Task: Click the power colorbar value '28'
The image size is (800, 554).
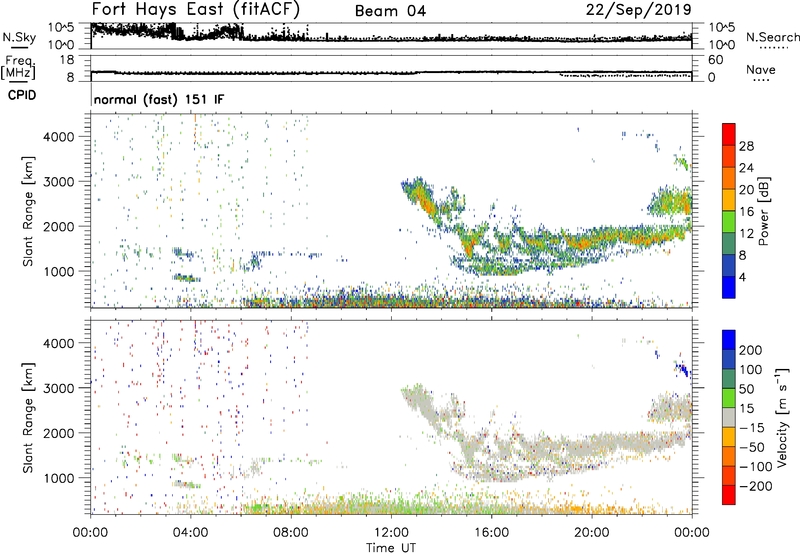Action: point(746,146)
